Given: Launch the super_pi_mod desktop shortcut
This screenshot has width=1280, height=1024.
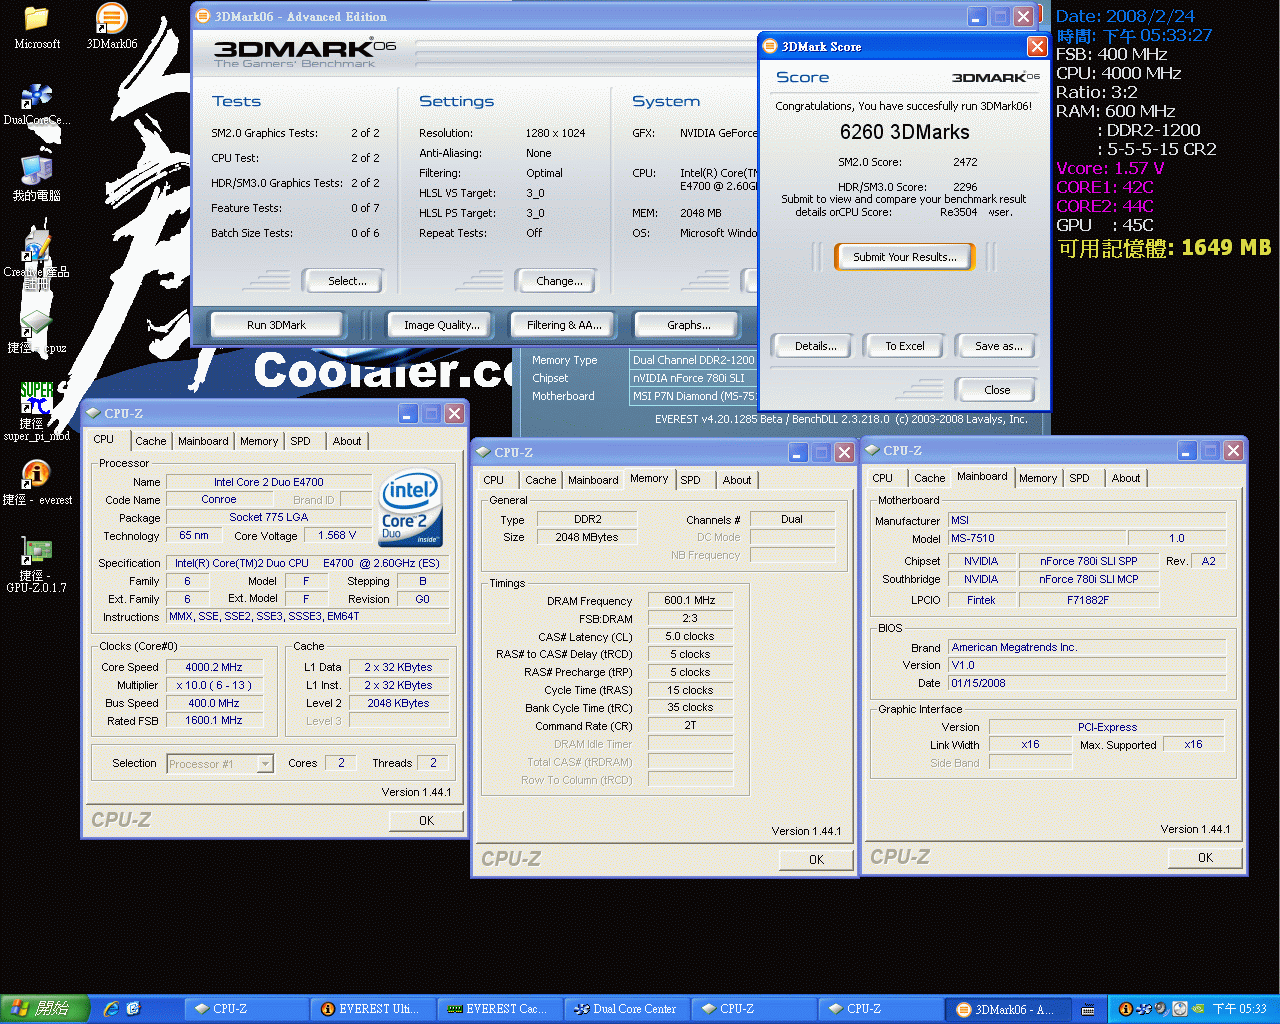Looking at the screenshot, I should click(x=37, y=410).
